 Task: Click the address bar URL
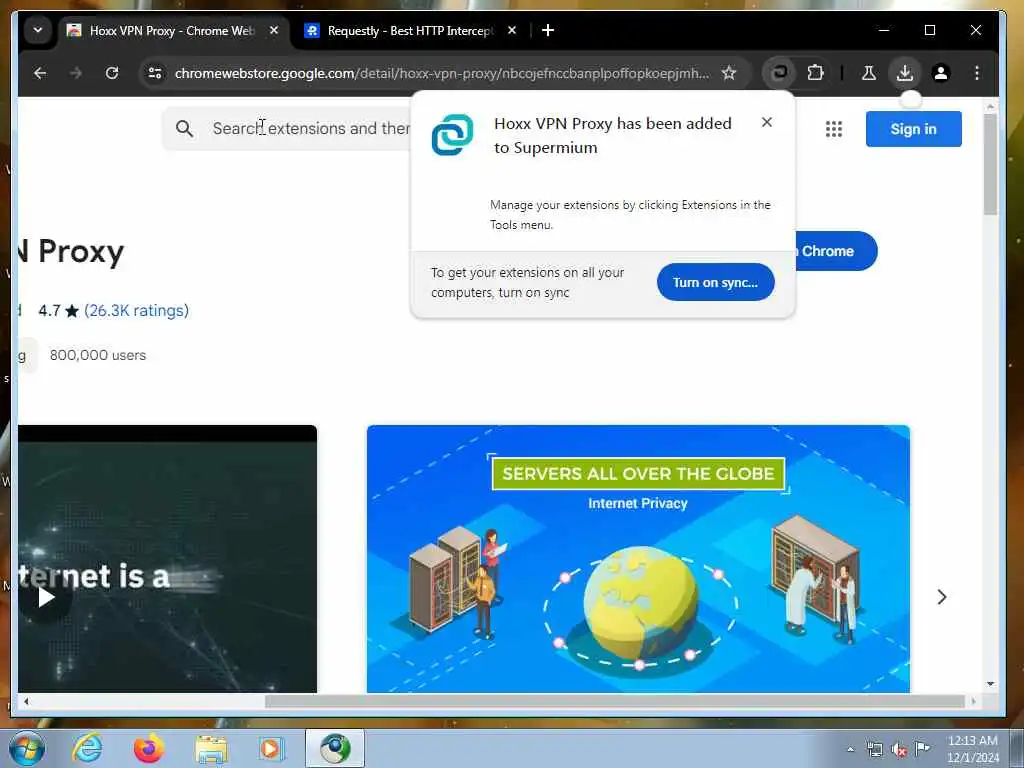click(x=441, y=73)
